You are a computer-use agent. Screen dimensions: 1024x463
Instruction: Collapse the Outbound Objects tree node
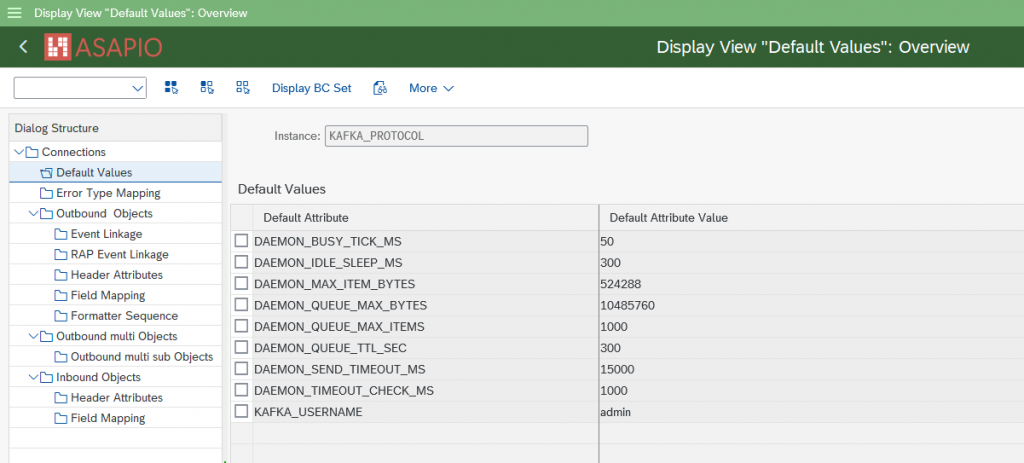pyautogui.click(x=34, y=214)
